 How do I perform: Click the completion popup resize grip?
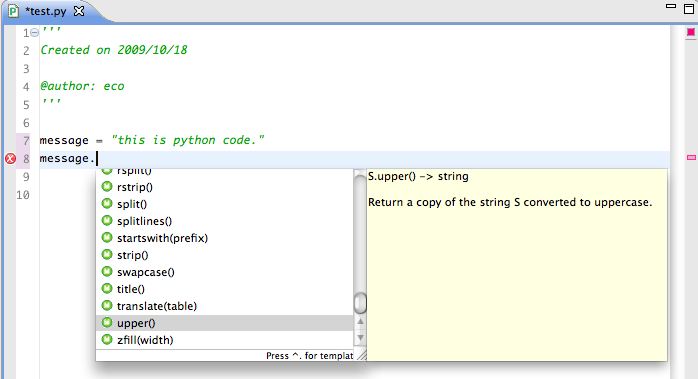tap(361, 355)
